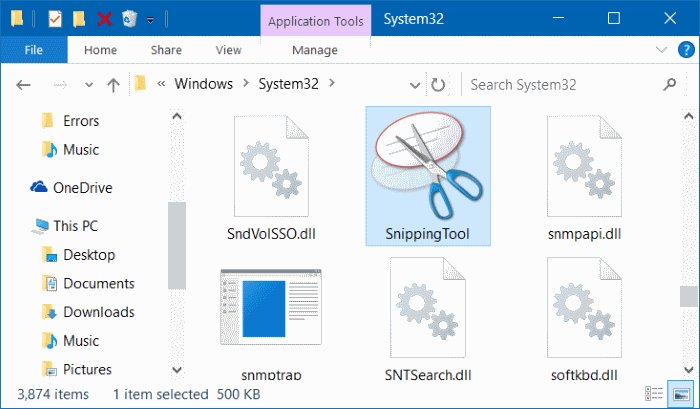Click the SndVolSSO.dll file name label
Screen dimensions: 700x409
pyautogui.click(x=271, y=234)
